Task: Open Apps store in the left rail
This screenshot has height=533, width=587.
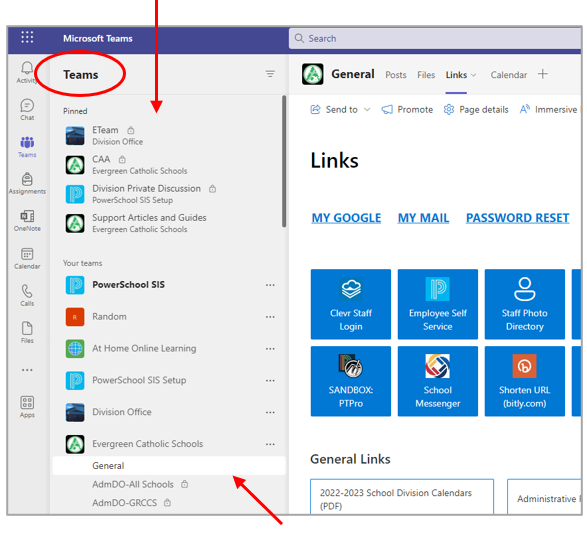Action: point(27,407)
